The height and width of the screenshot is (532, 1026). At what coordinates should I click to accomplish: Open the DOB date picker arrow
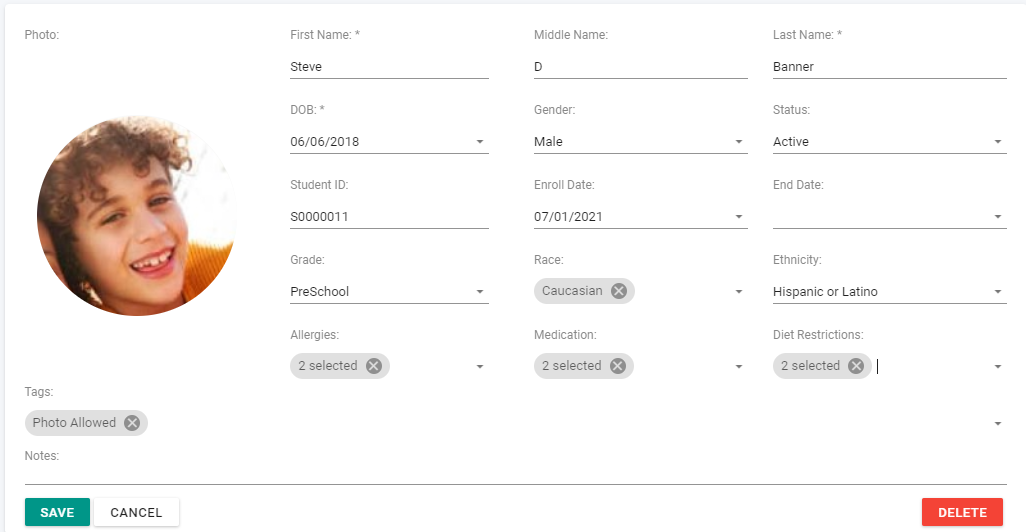(480, 142)
